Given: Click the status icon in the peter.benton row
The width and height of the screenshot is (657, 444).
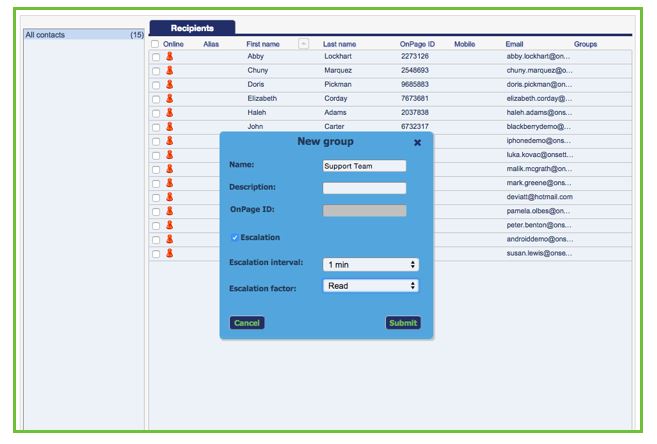Looking at the screenshot, I should 170,225.
